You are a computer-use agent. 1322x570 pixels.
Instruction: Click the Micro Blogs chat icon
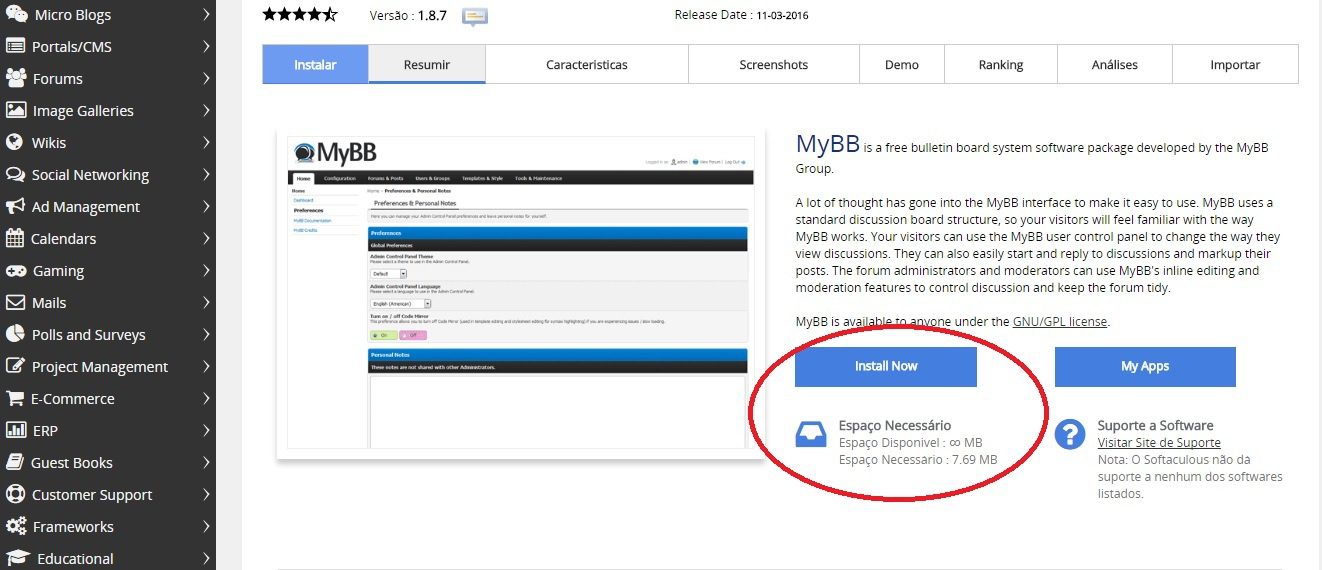click(x=16, y=14)
